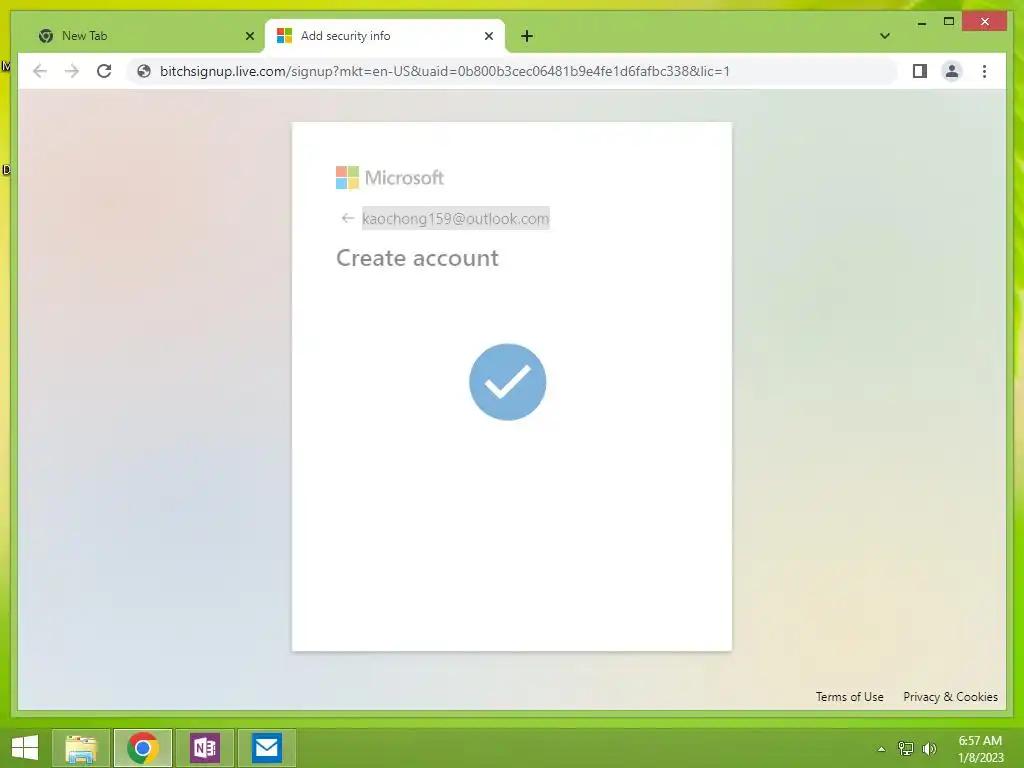Click the browser Forward arrow button

[72, 71]
